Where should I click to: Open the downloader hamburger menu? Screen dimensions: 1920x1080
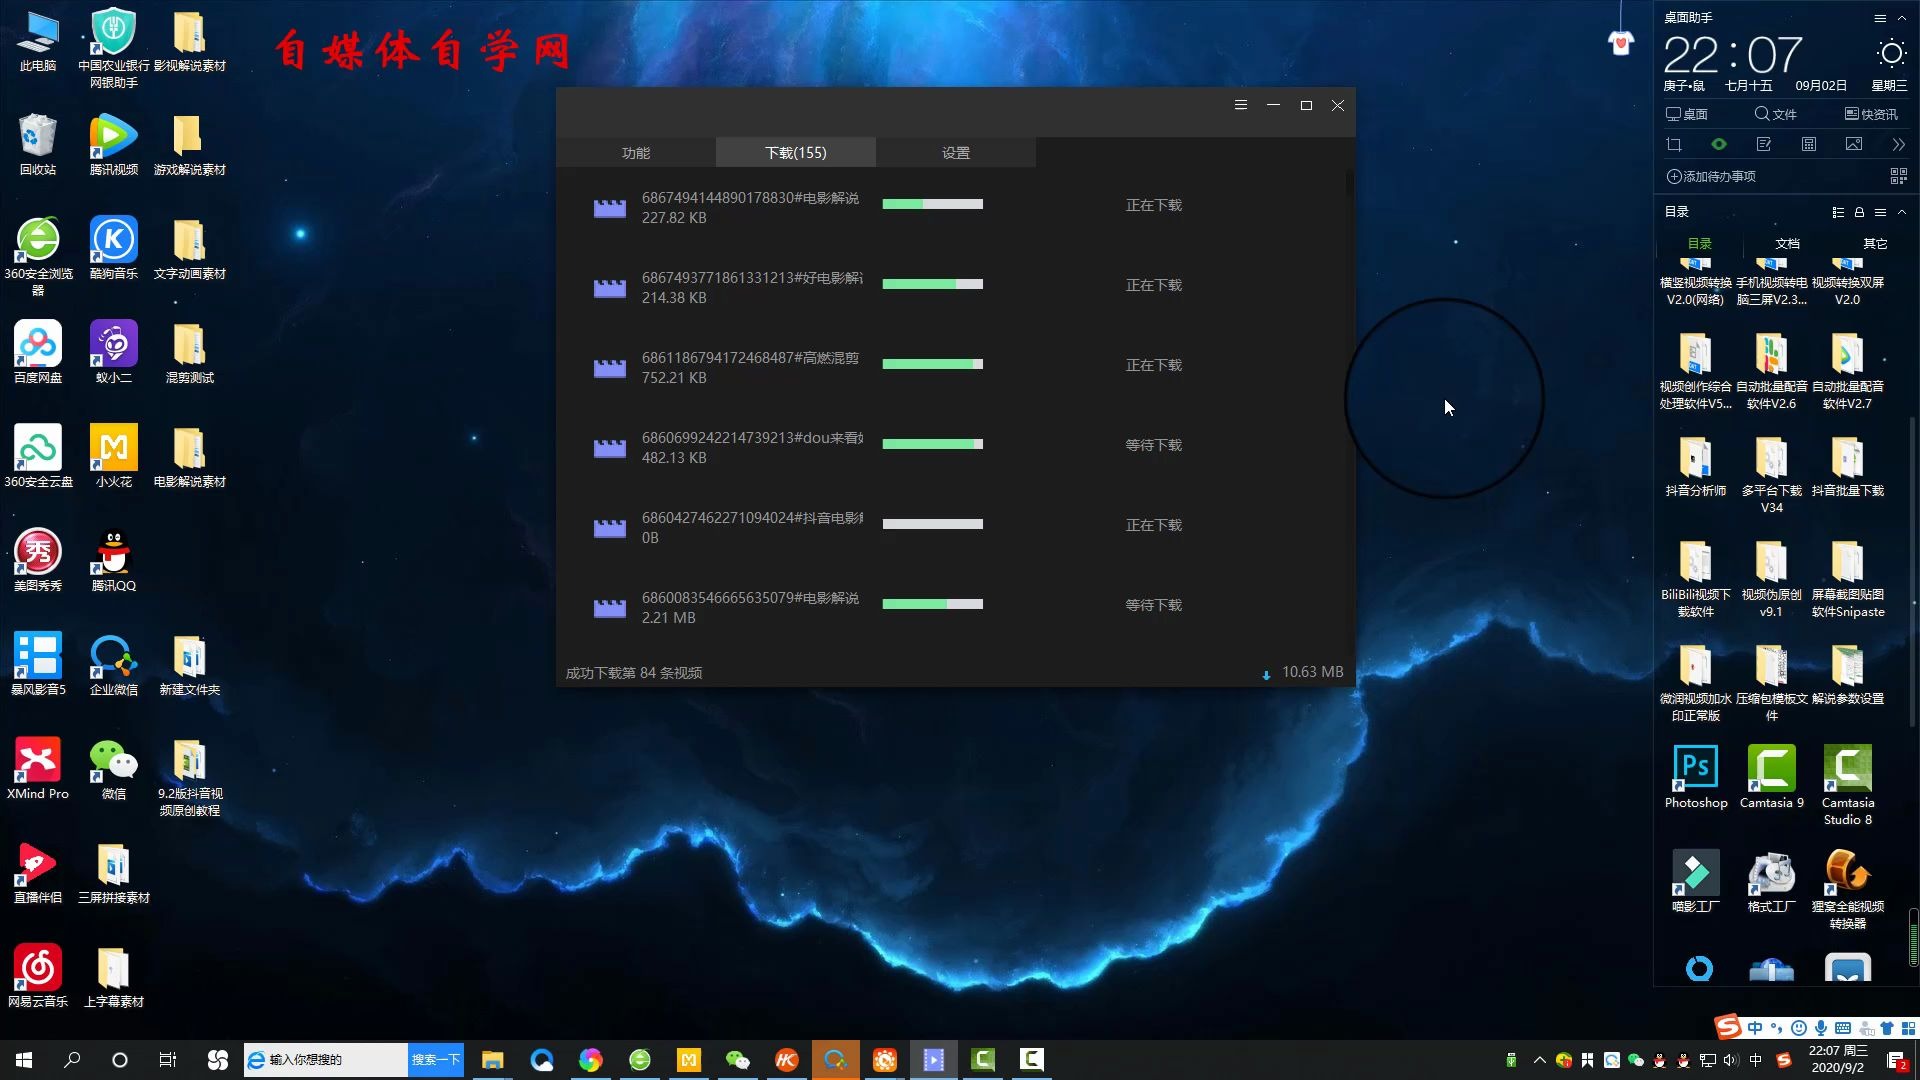tap(1240, 105)
